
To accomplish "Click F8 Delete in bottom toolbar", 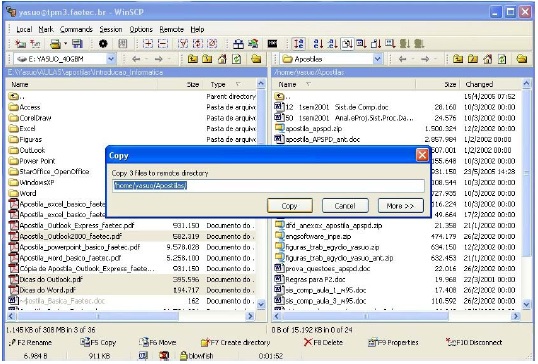I will [x=323, y=342].
